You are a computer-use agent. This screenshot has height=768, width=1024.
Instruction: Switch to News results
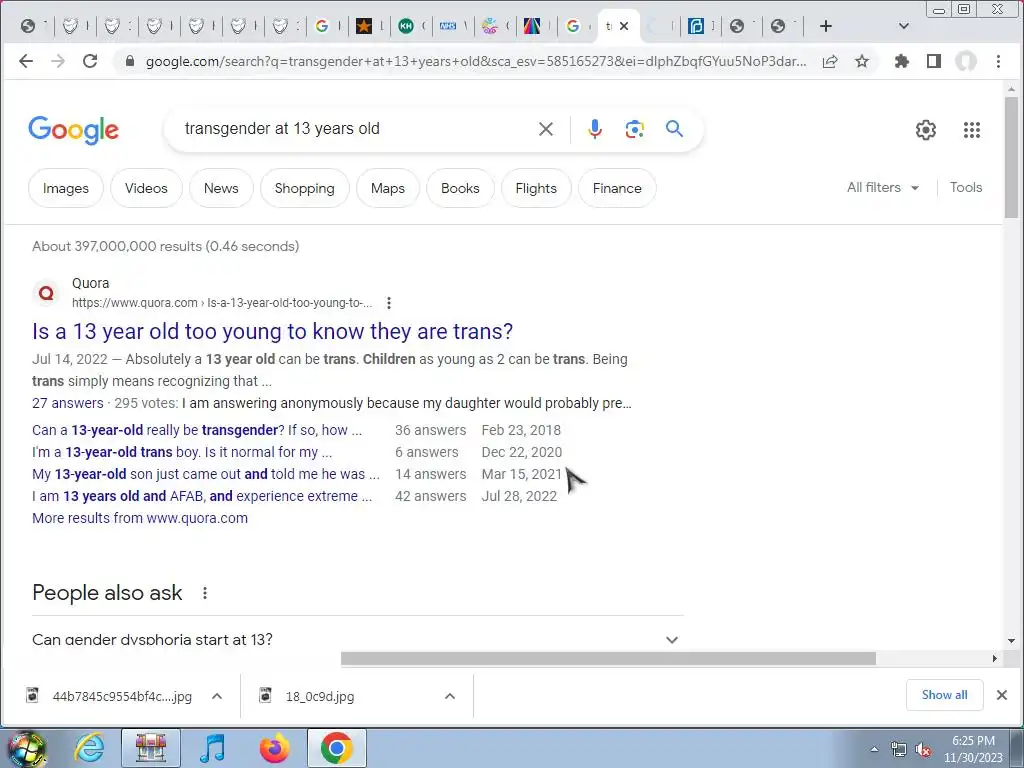221,188
